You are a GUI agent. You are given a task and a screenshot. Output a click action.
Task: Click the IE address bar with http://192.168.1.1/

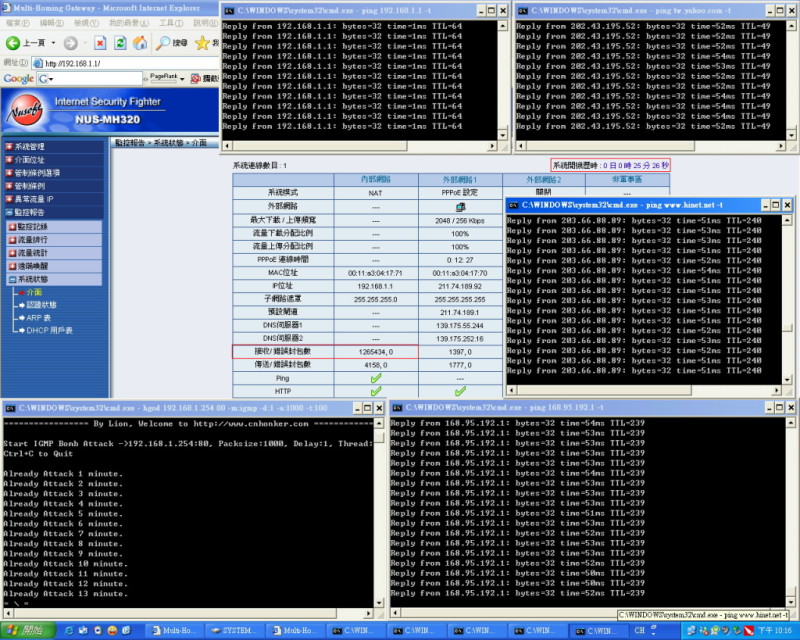point(126,63)
